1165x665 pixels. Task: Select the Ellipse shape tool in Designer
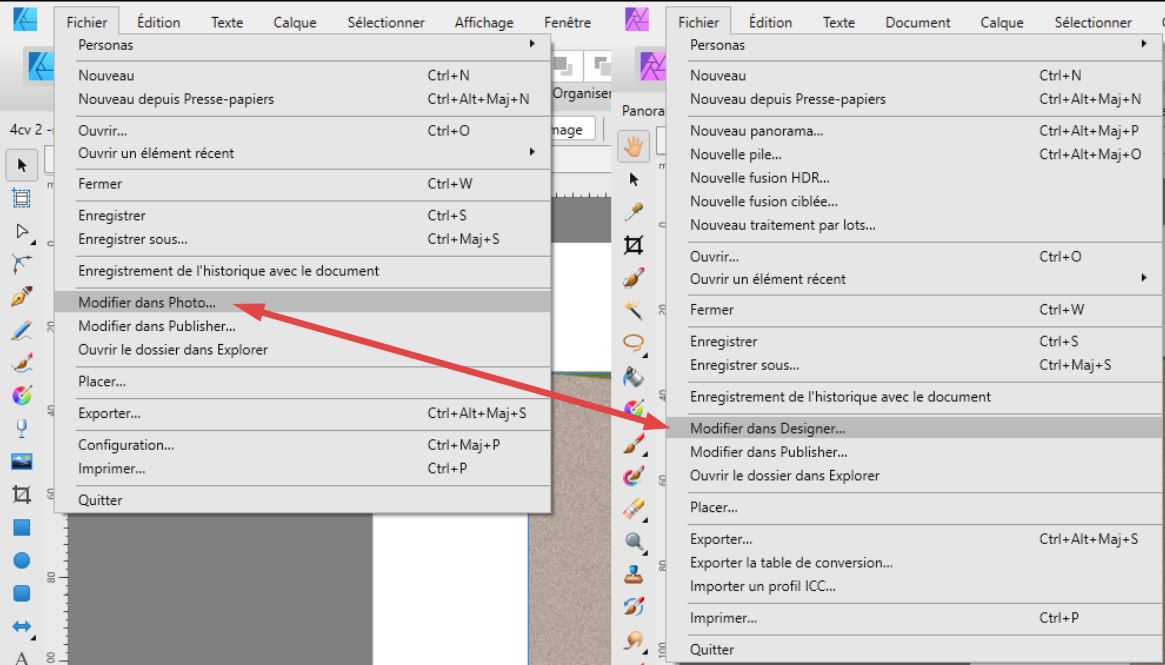[x=22, y=560]
